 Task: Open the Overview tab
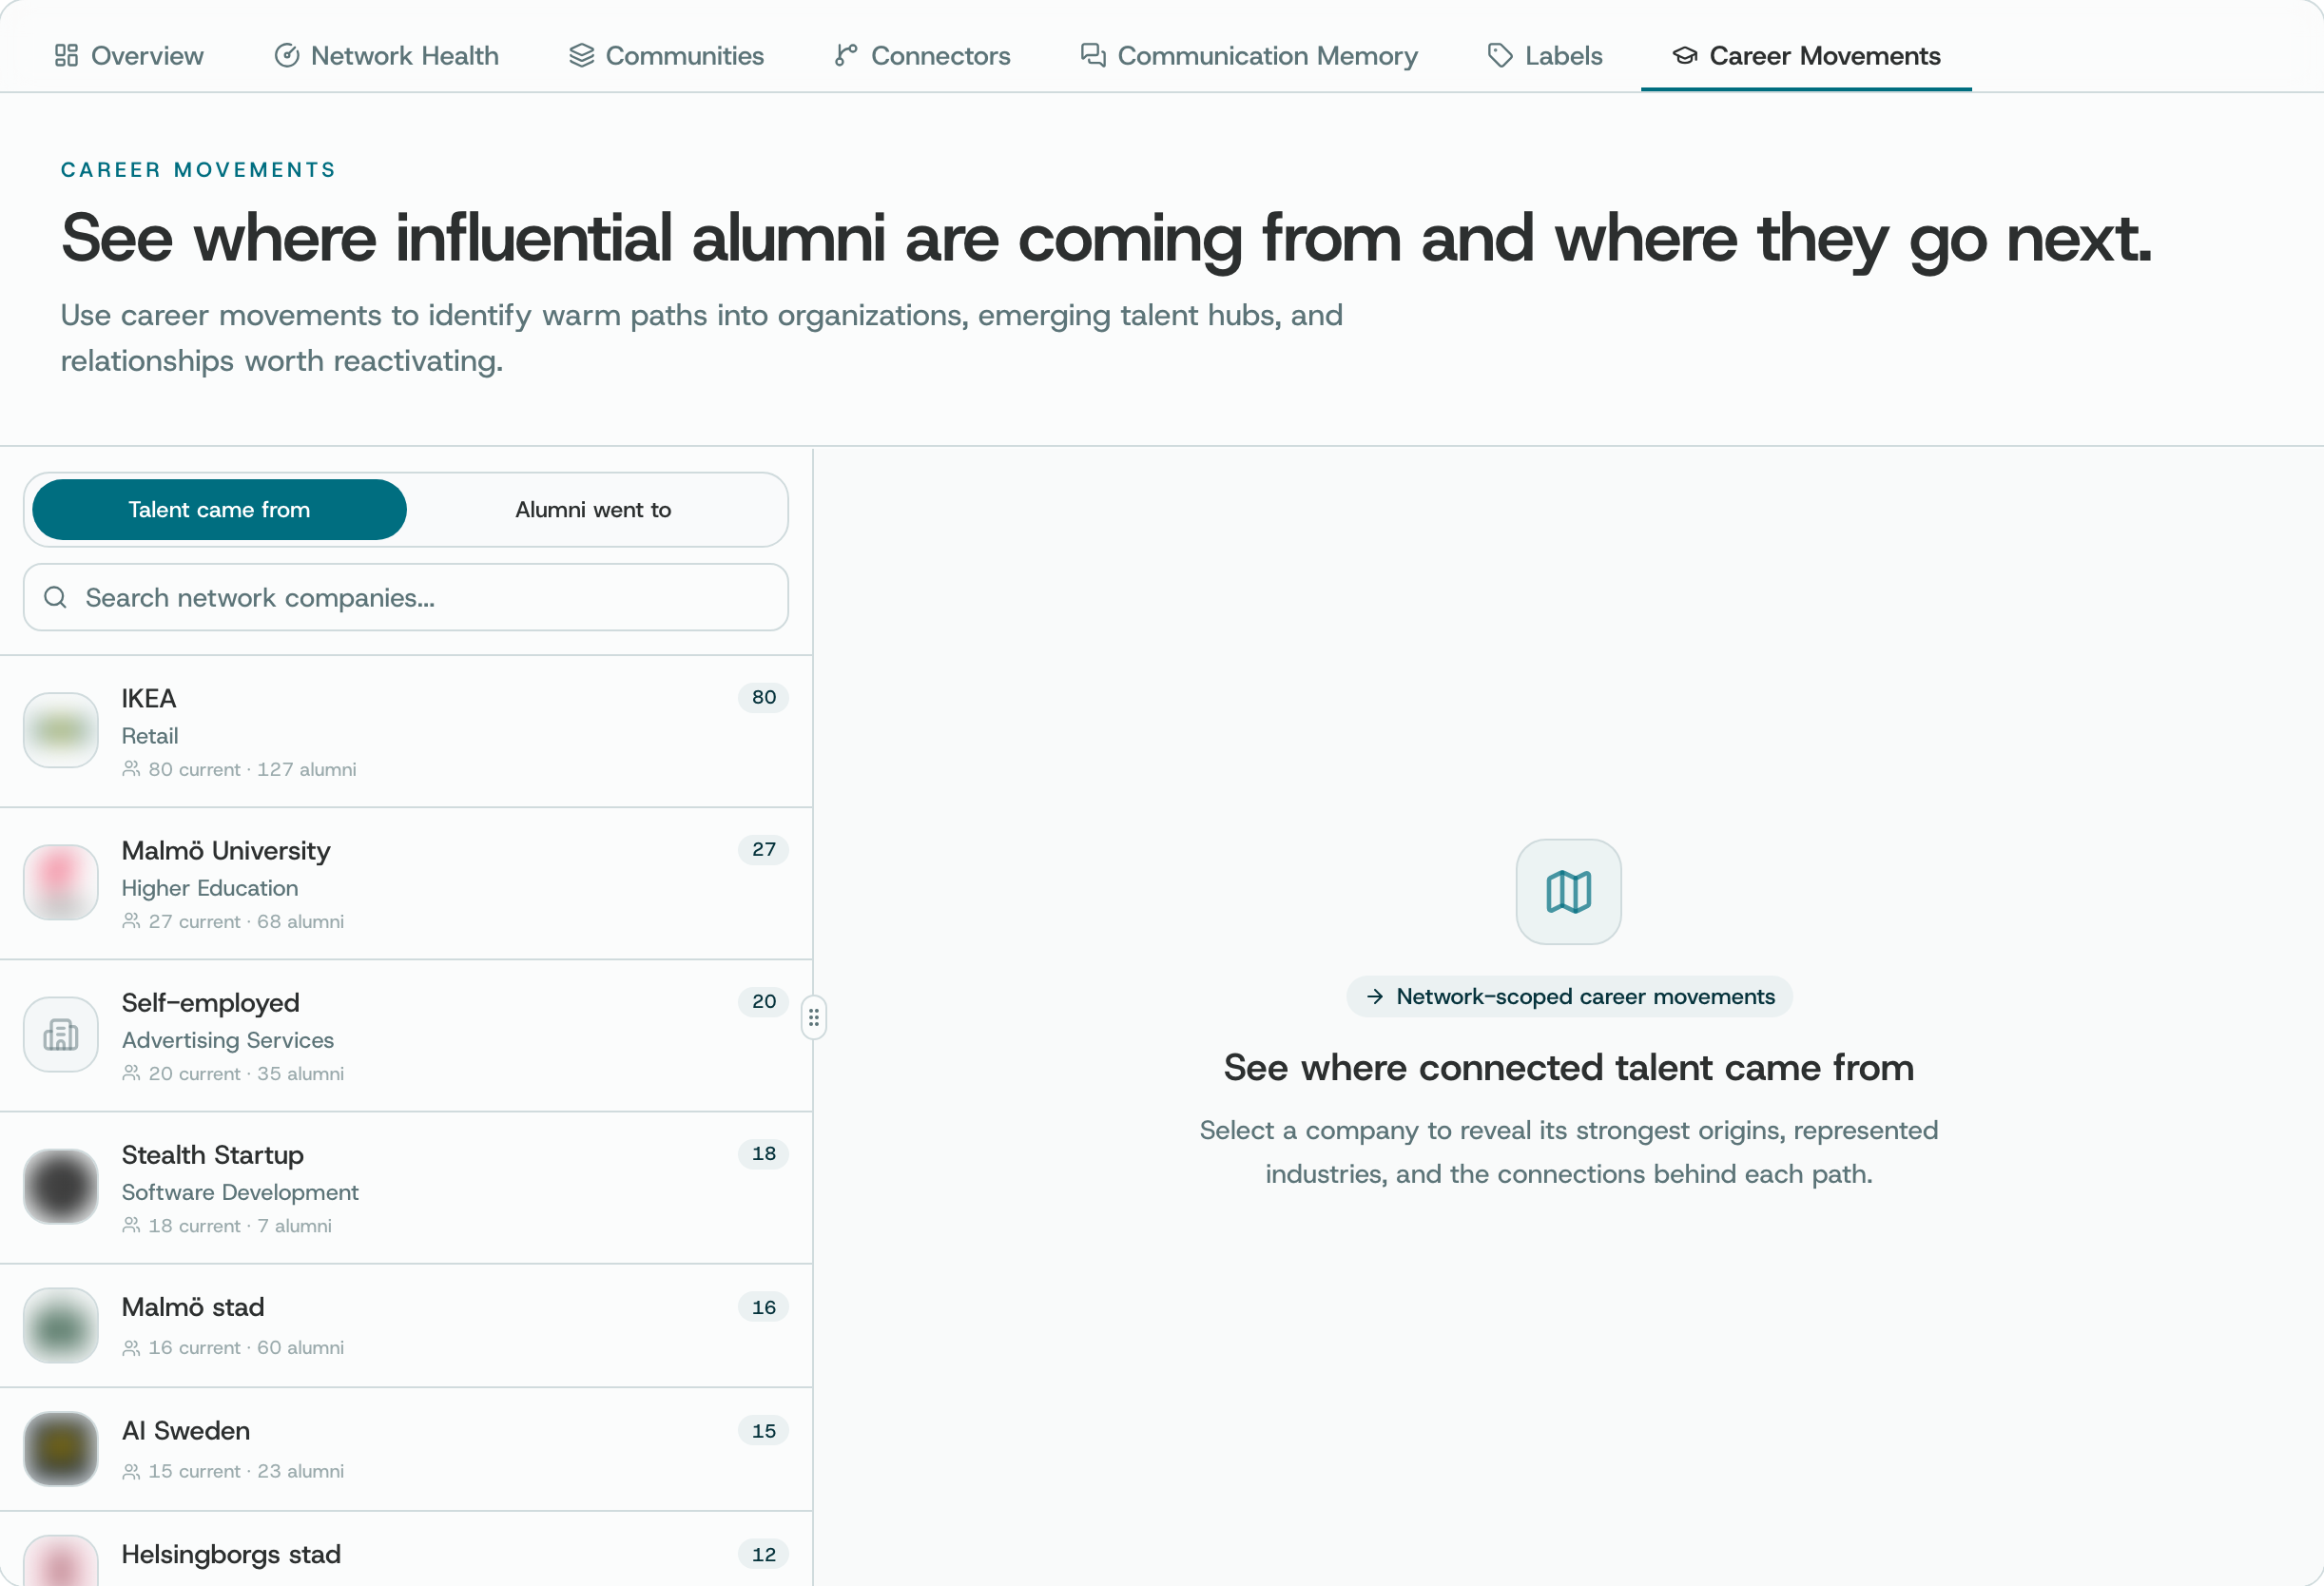coord(129,56)
